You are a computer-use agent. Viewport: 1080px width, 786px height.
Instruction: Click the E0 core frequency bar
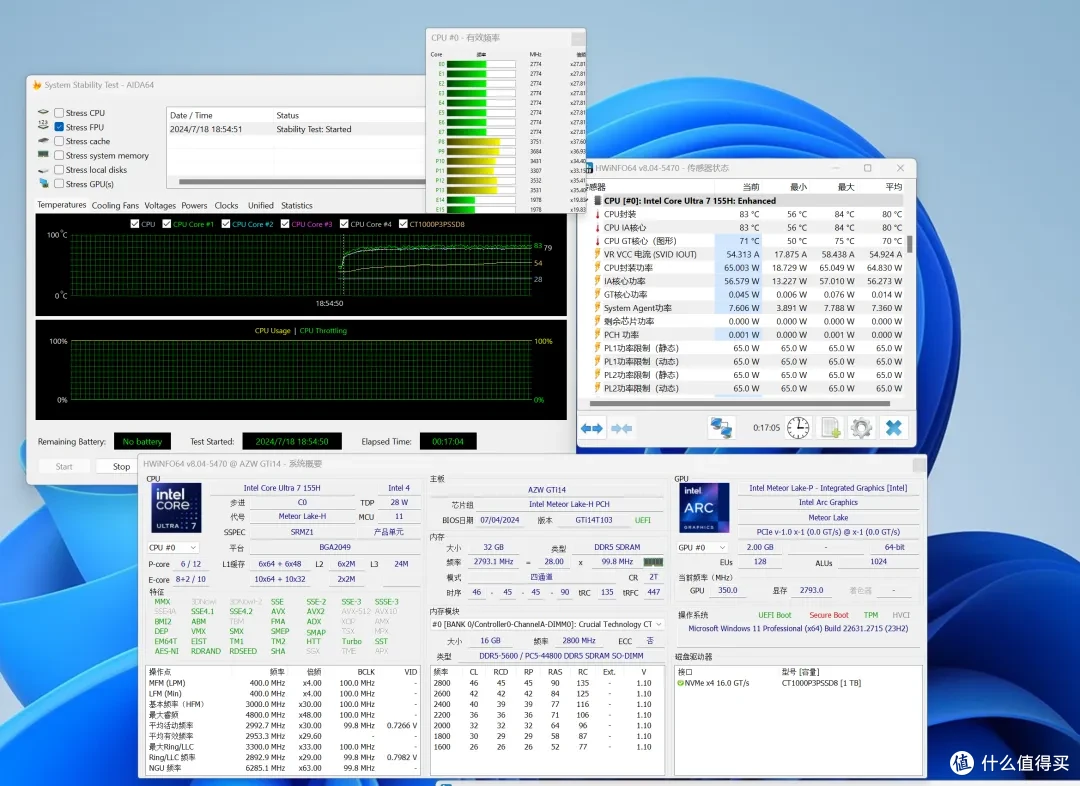(x=481, y=64)
